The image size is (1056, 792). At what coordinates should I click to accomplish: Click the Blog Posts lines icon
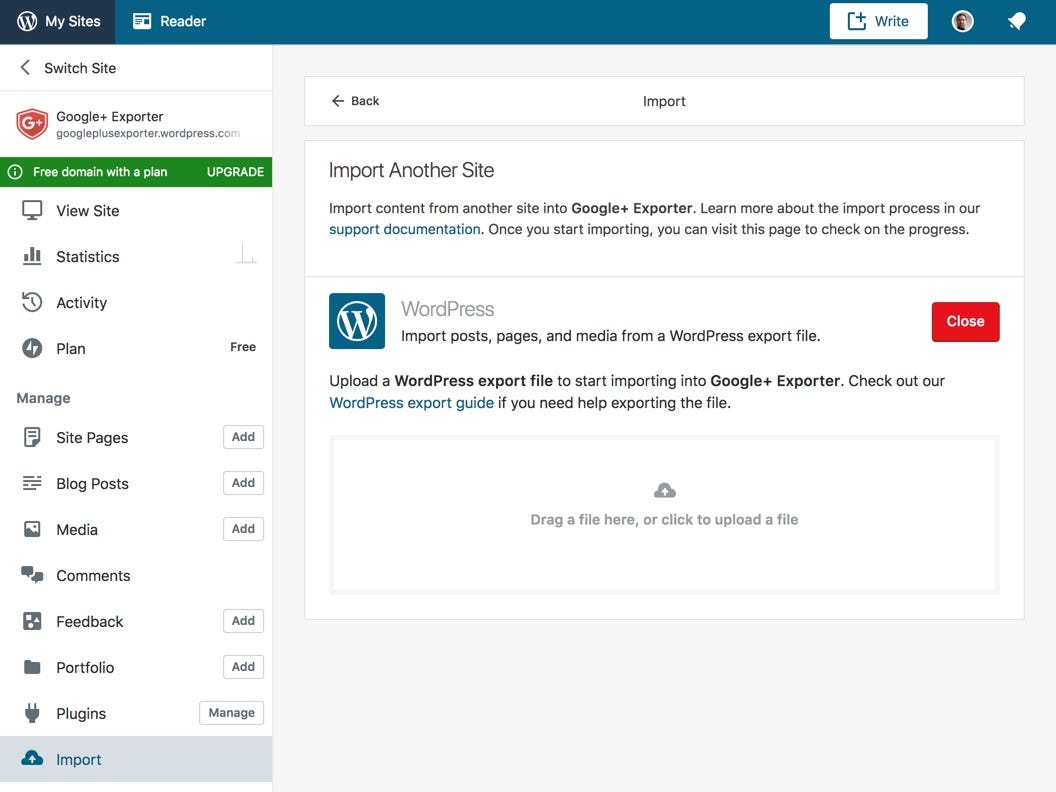pyautogui.click(x=32, y=483)
